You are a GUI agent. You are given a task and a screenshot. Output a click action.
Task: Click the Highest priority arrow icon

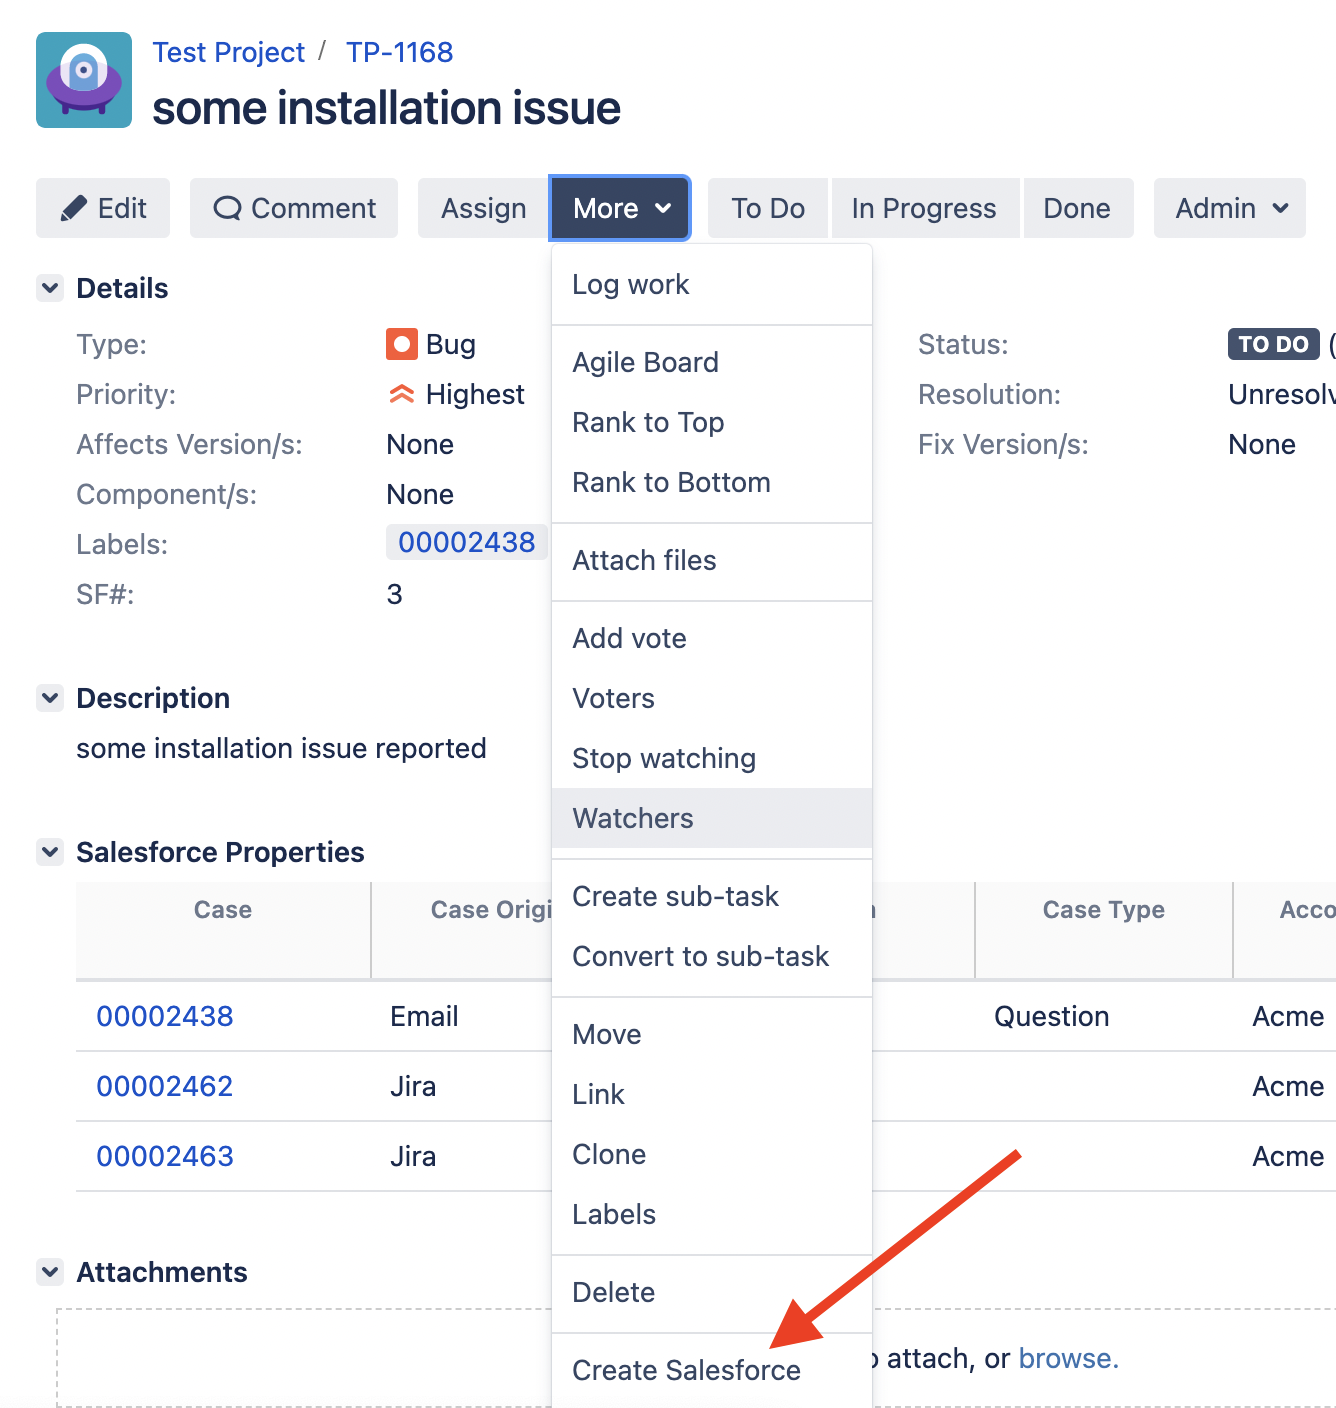coord(401,395)
